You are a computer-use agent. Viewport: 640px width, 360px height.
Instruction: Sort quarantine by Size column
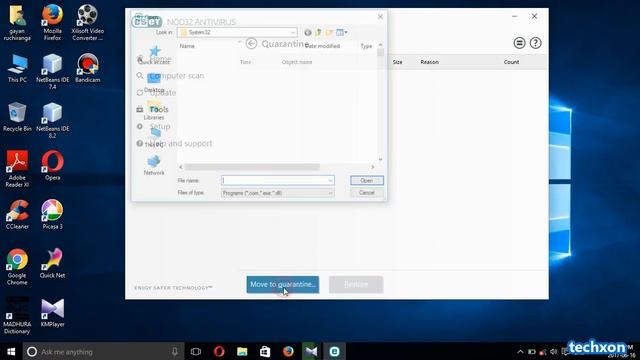(397, 62)
